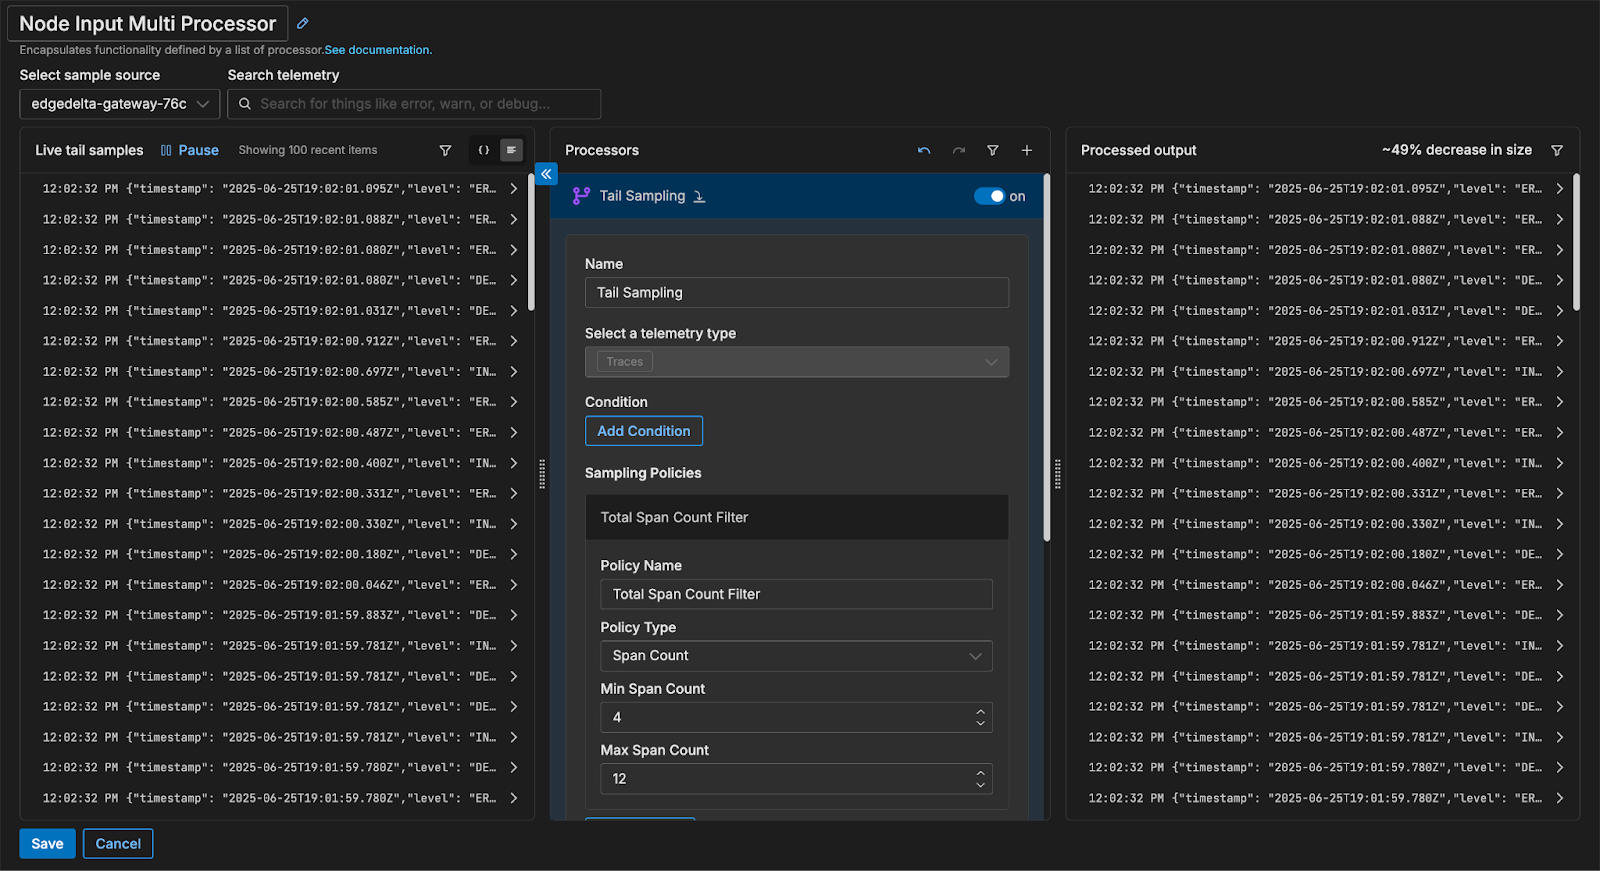Click the redo arrow in Processors

click(x=959, y=150)
